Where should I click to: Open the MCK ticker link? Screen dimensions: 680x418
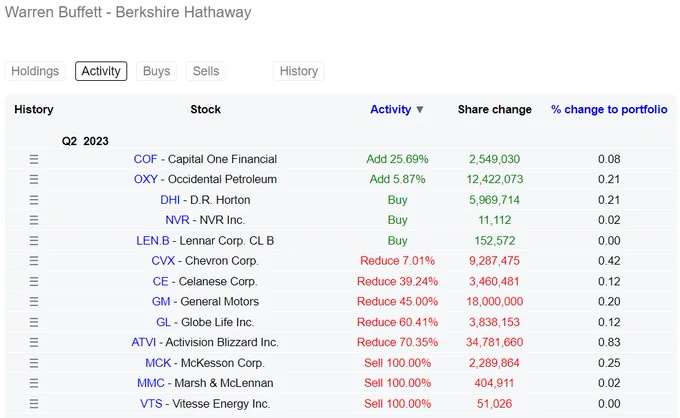pos(158,363)
